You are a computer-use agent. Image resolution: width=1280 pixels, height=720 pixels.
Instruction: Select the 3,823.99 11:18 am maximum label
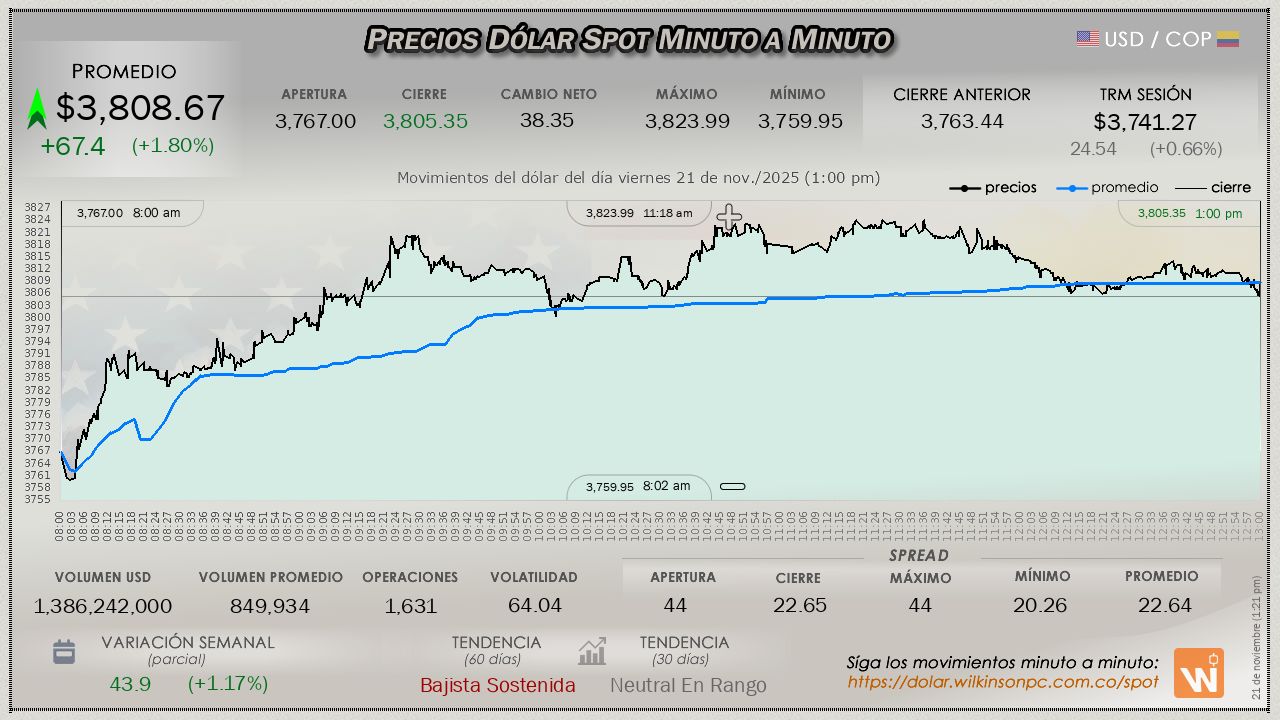[x=638, y=213]
